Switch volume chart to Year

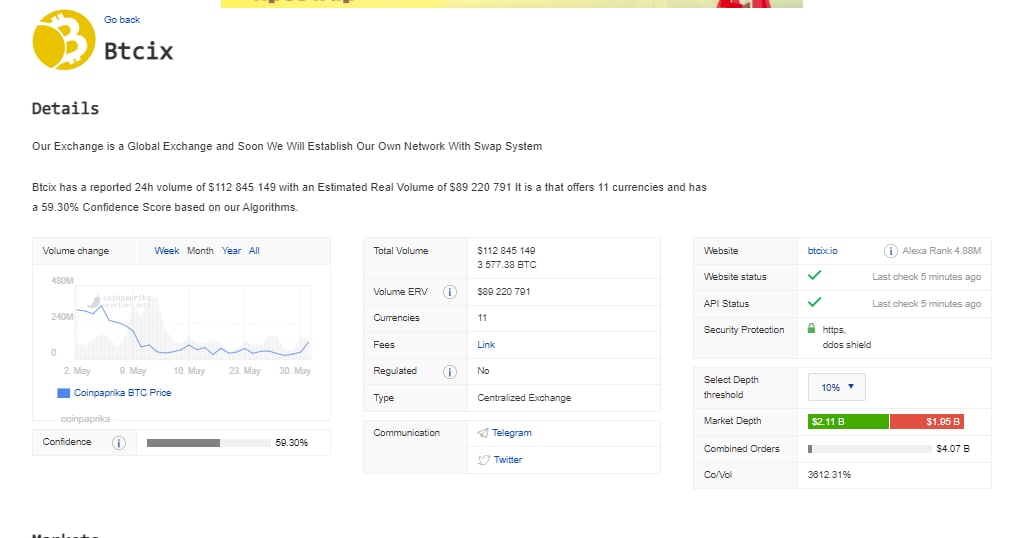[x=231, y=251]
